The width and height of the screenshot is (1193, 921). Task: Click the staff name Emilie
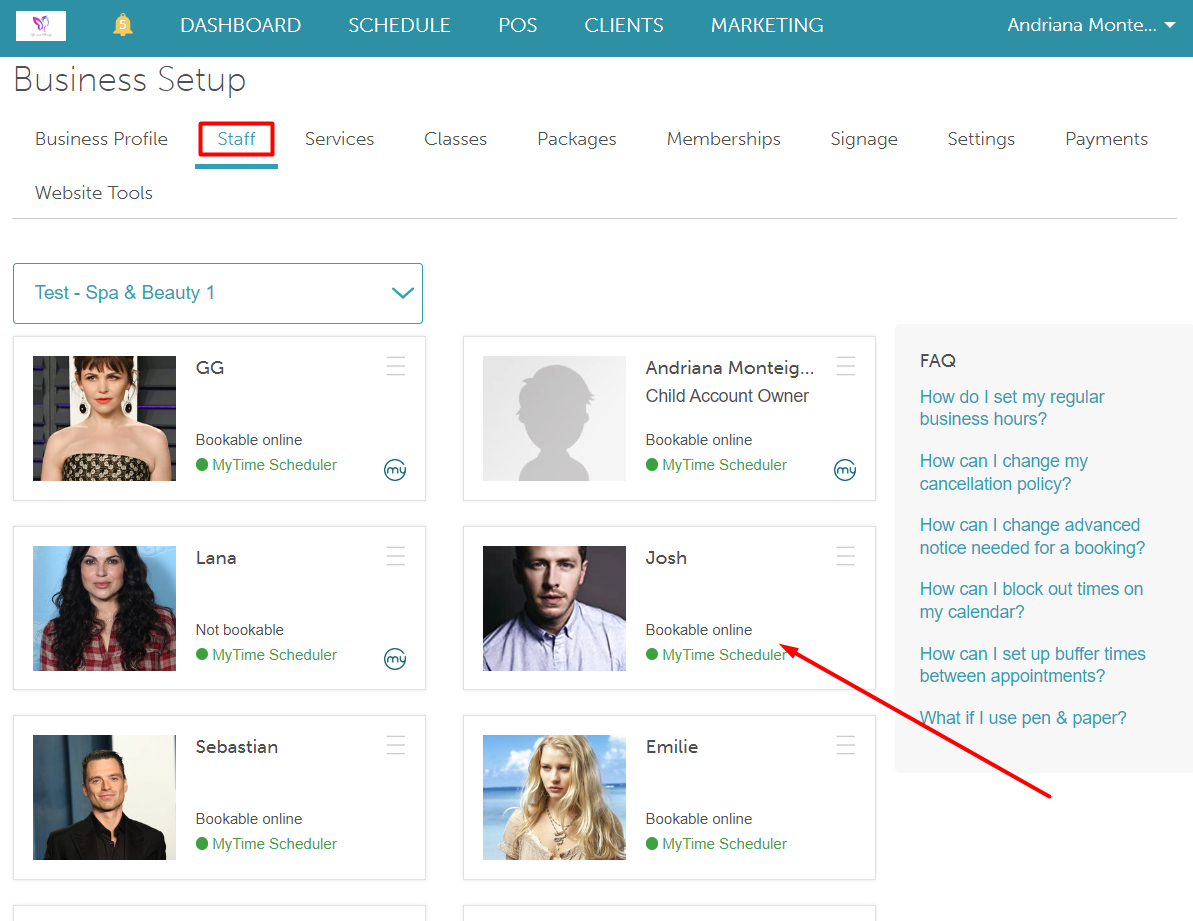point(672,747)
